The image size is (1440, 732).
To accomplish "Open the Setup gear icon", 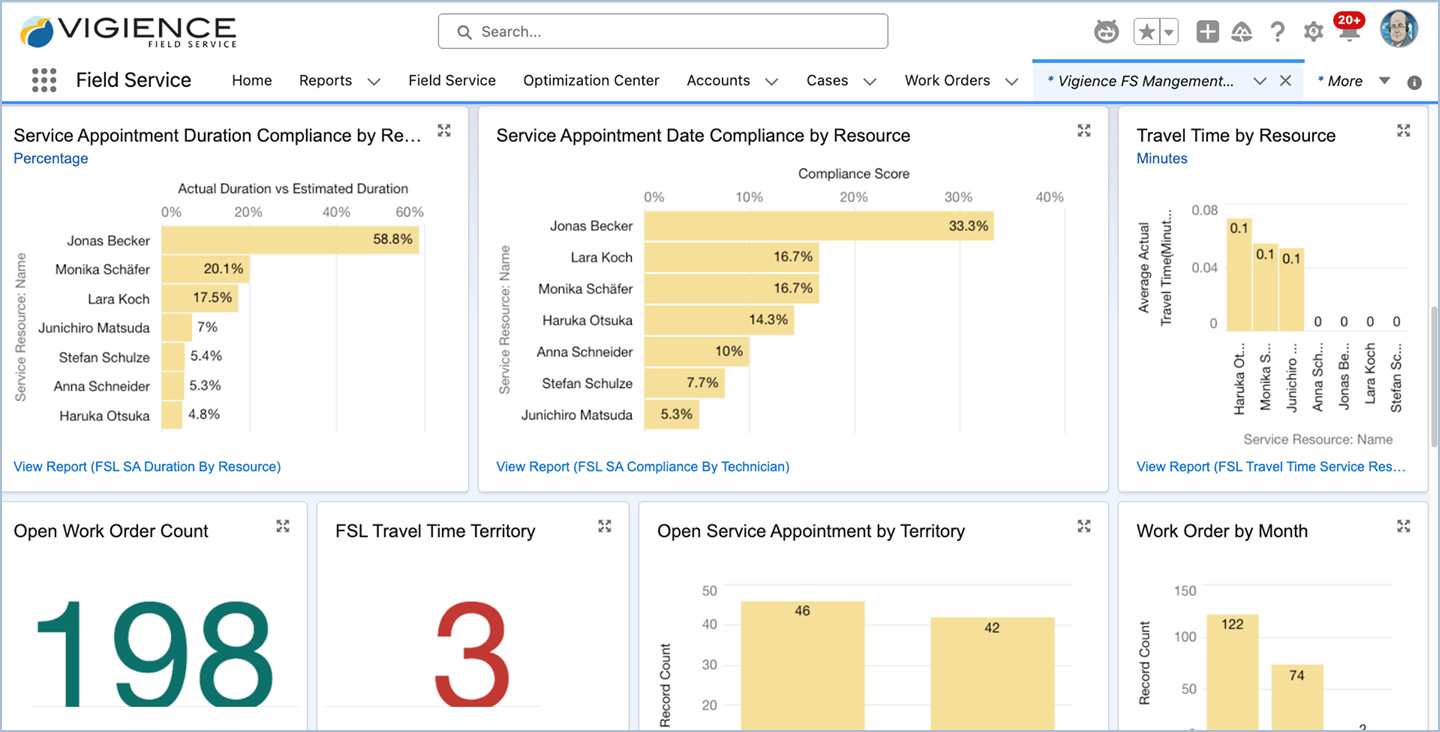I will coord(1313,32).
